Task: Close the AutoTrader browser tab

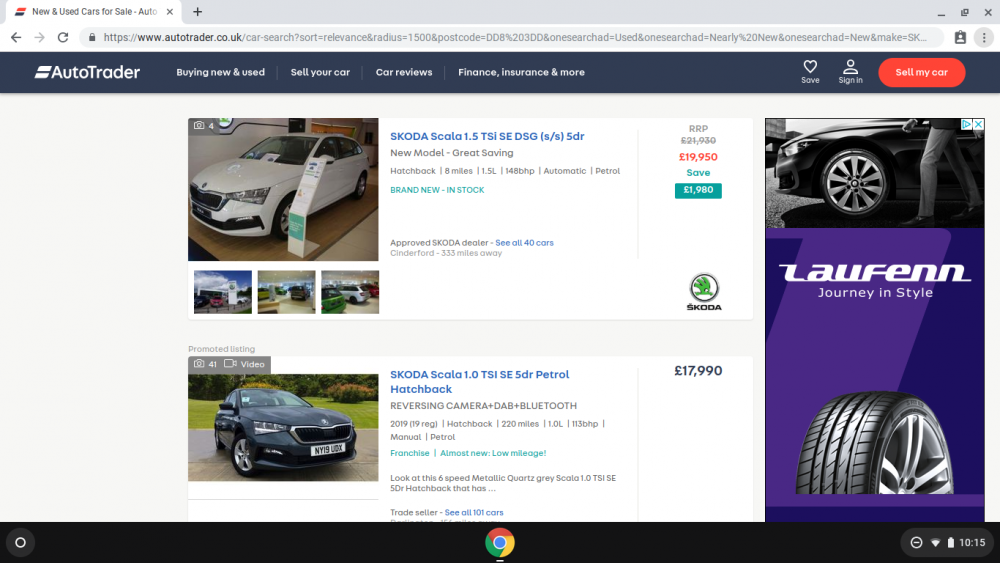Action: pyautogui.click(x=170, y=11)
